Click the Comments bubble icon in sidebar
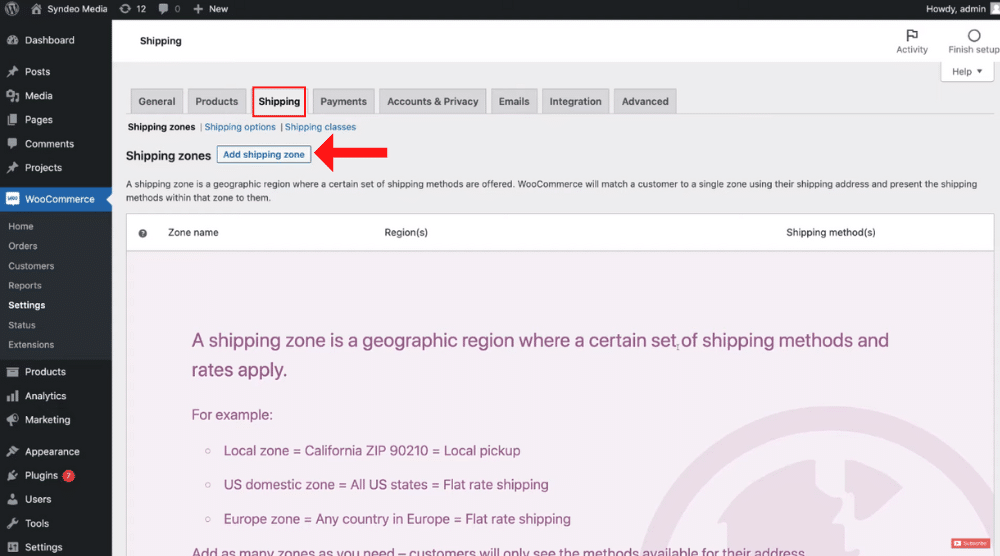This screenshot has height=556, width=1000. tap(12, 143)
